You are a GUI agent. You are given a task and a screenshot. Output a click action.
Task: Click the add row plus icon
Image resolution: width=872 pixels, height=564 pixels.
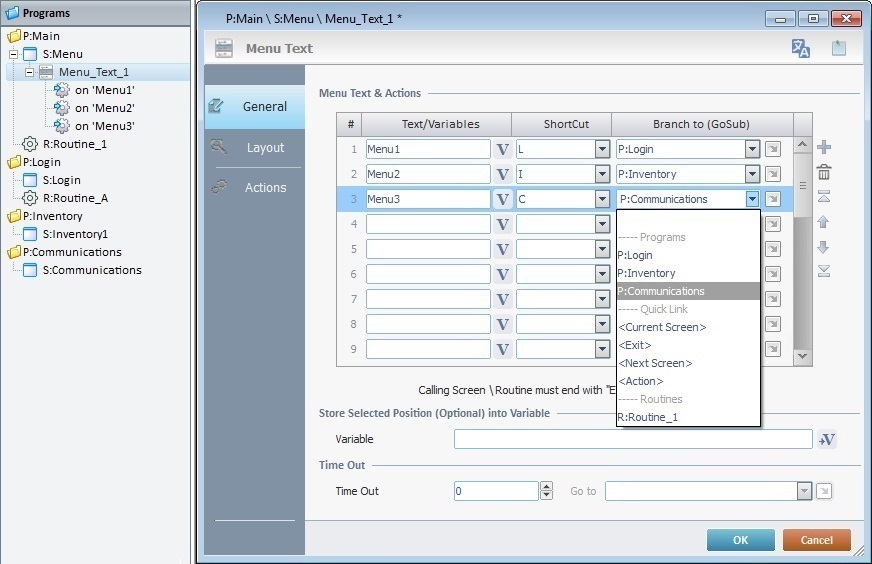click(824, 148)
